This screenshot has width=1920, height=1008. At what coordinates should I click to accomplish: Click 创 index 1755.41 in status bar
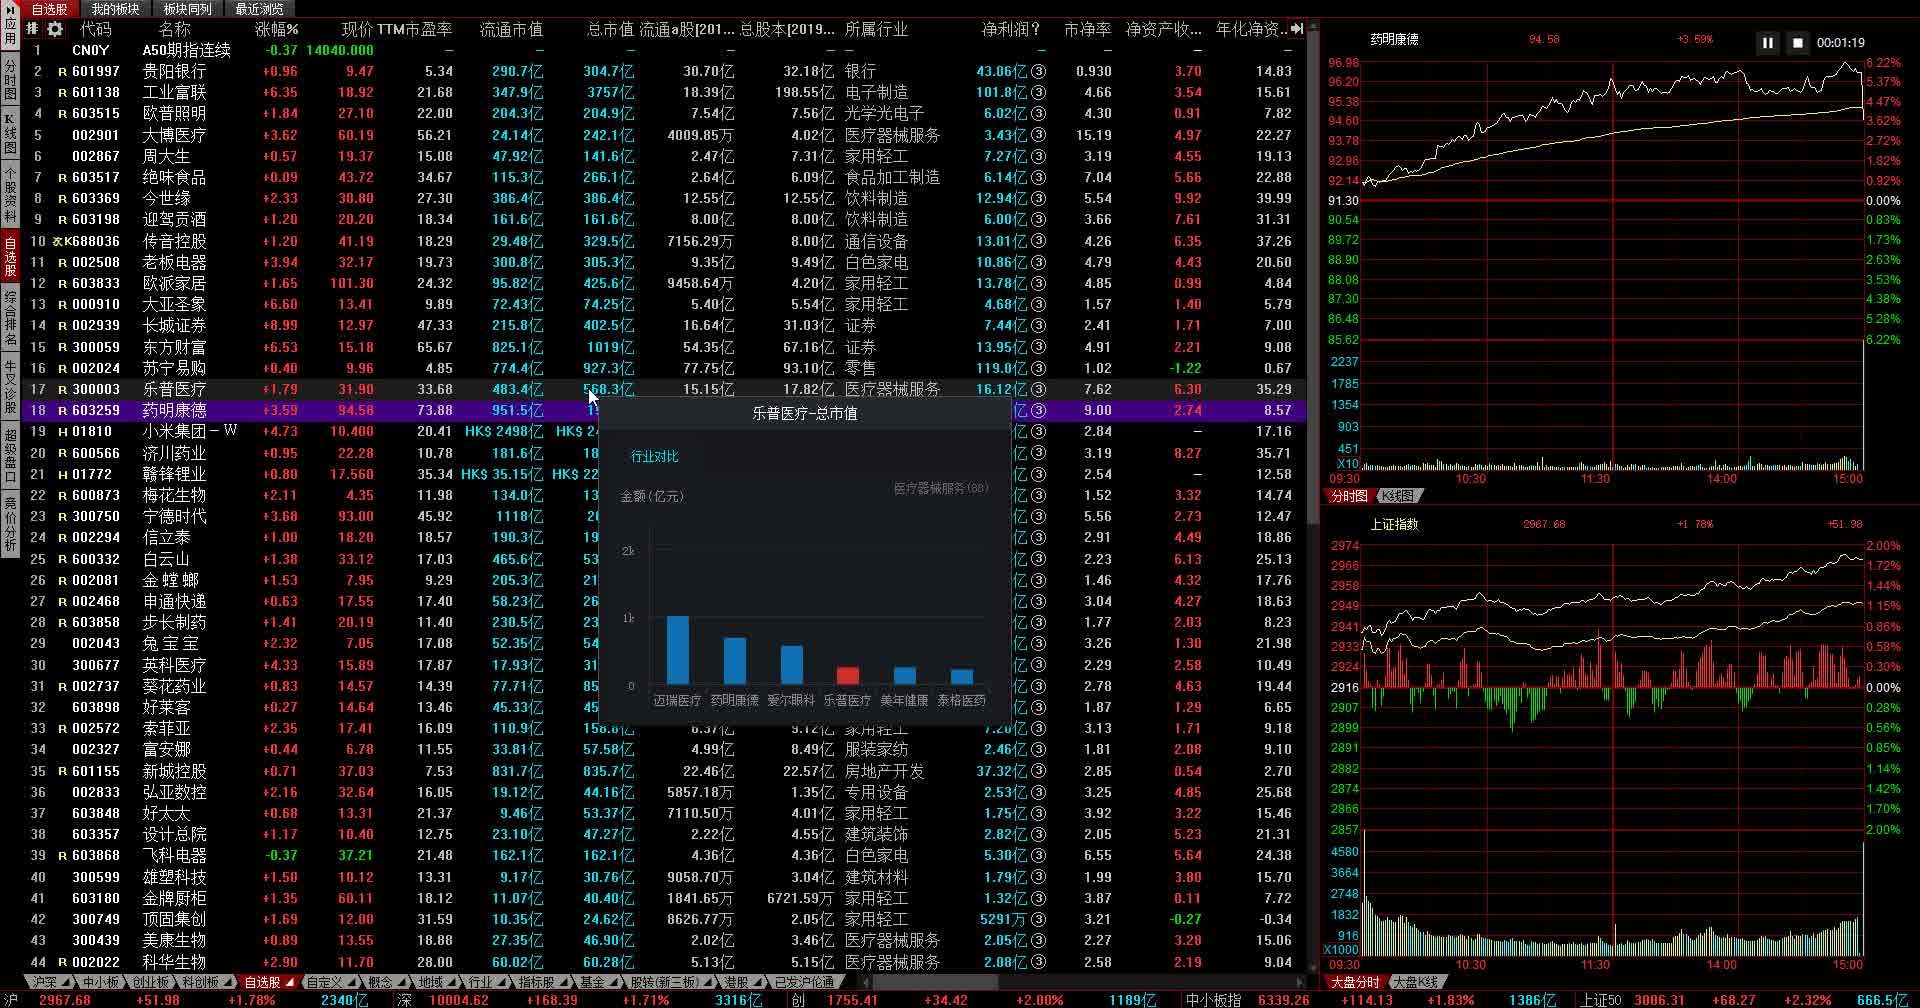pos(852,1000)
